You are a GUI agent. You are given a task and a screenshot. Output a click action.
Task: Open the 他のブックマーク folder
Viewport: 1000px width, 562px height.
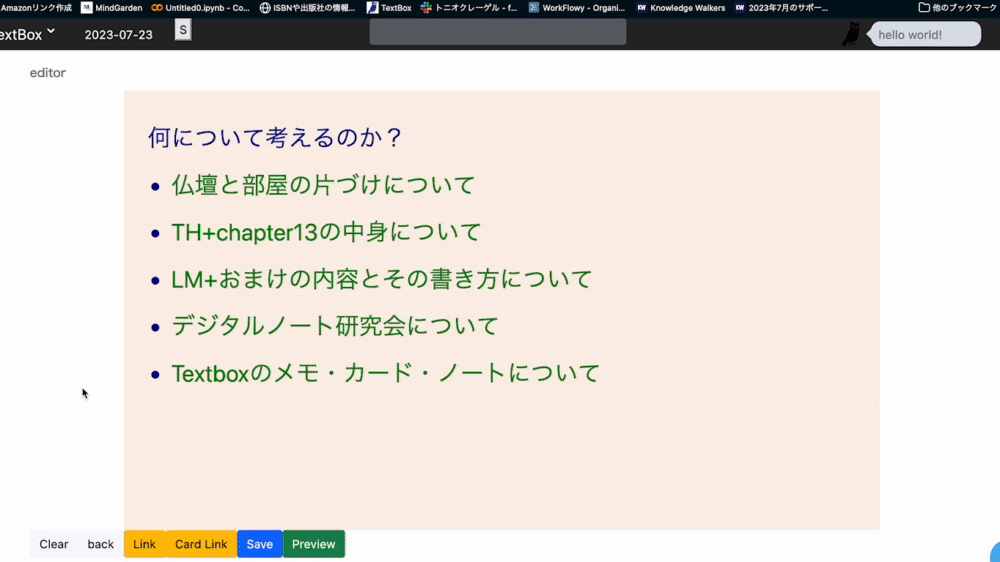point(957,8)
